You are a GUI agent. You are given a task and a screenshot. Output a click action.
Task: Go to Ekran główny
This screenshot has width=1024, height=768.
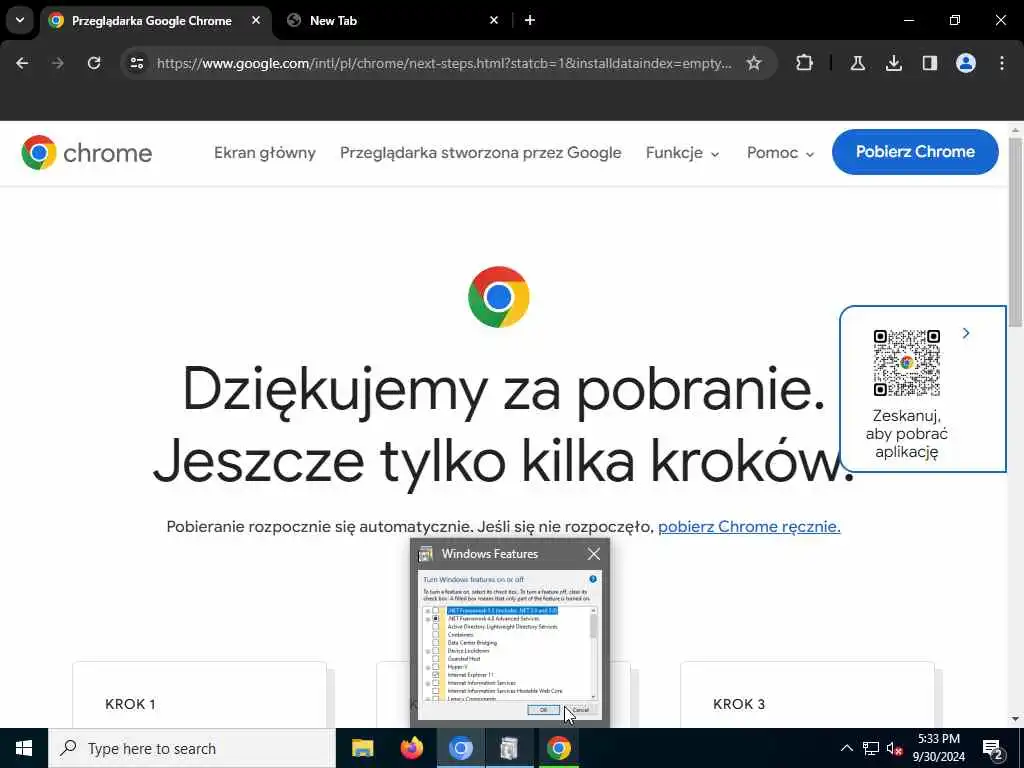pos(264,153)
